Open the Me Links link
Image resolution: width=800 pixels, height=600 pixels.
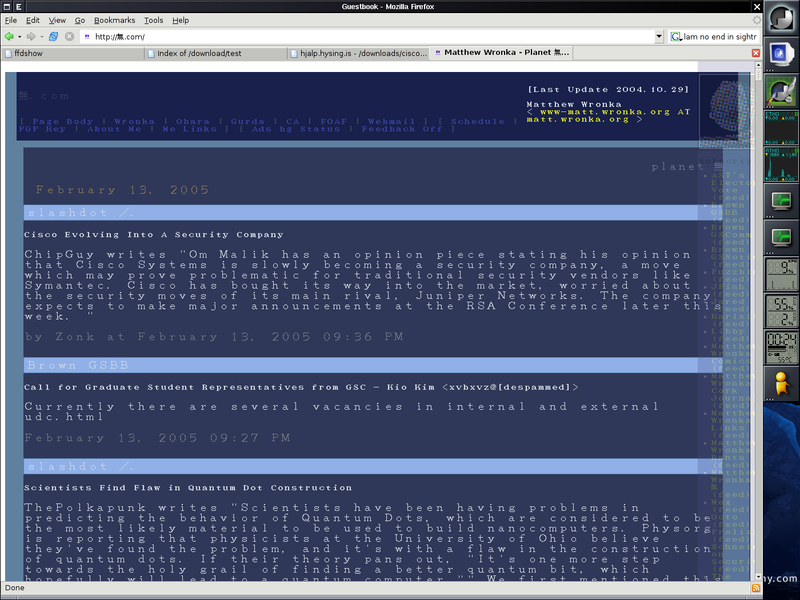189,129
